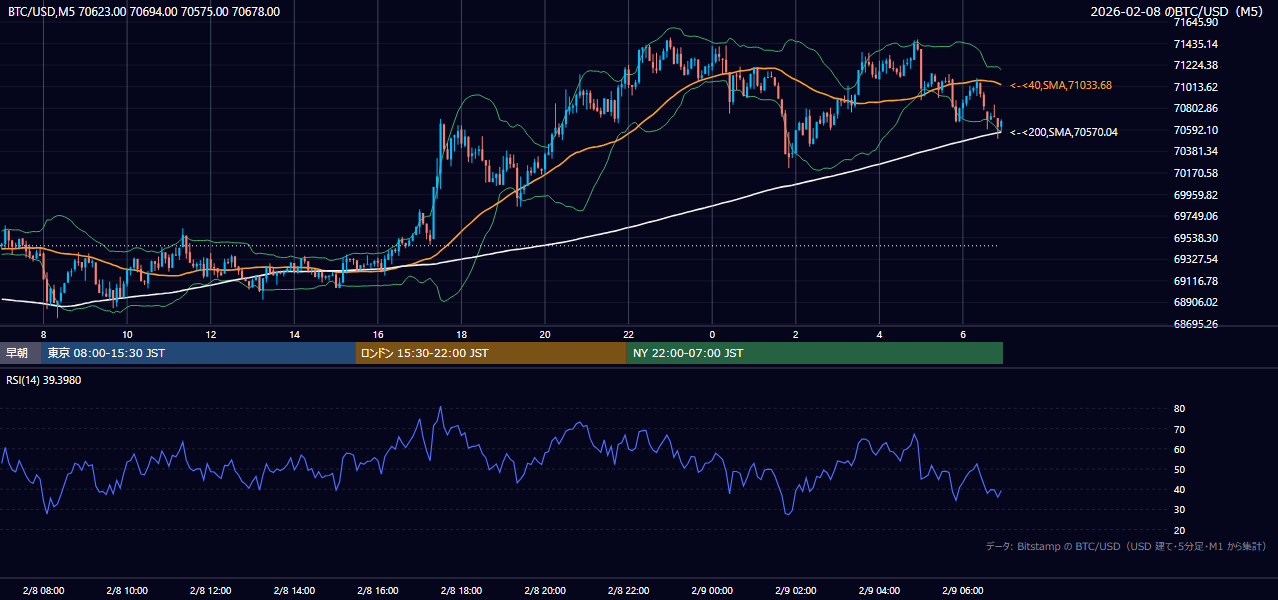The height and width of the screenshot is (600, 1278).
Task: Click the 2/8 12:00 time label
Action: point(210,591)
